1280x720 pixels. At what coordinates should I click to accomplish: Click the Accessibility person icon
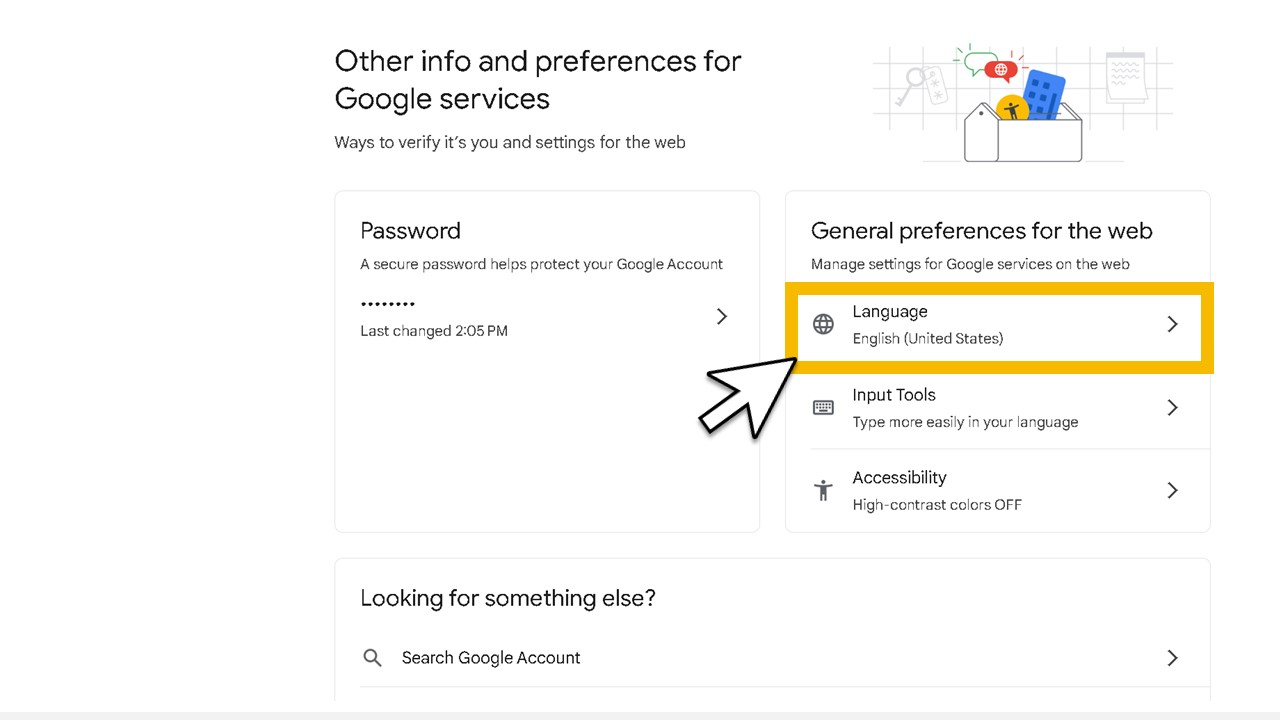[x=822, y=490]
